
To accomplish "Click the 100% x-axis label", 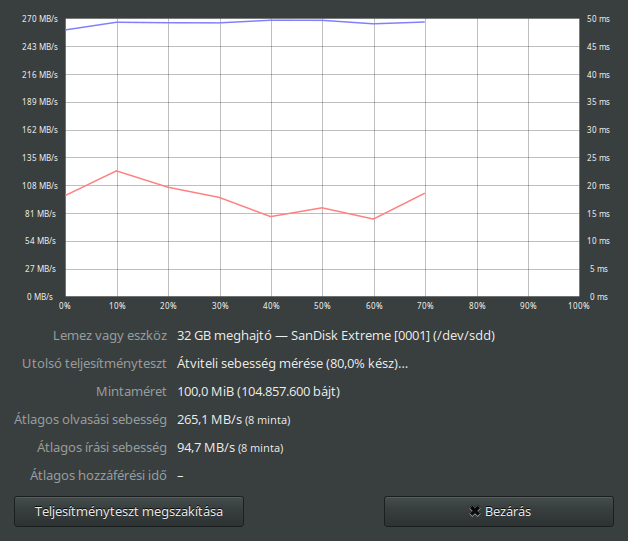I will [x=579, y=306].
